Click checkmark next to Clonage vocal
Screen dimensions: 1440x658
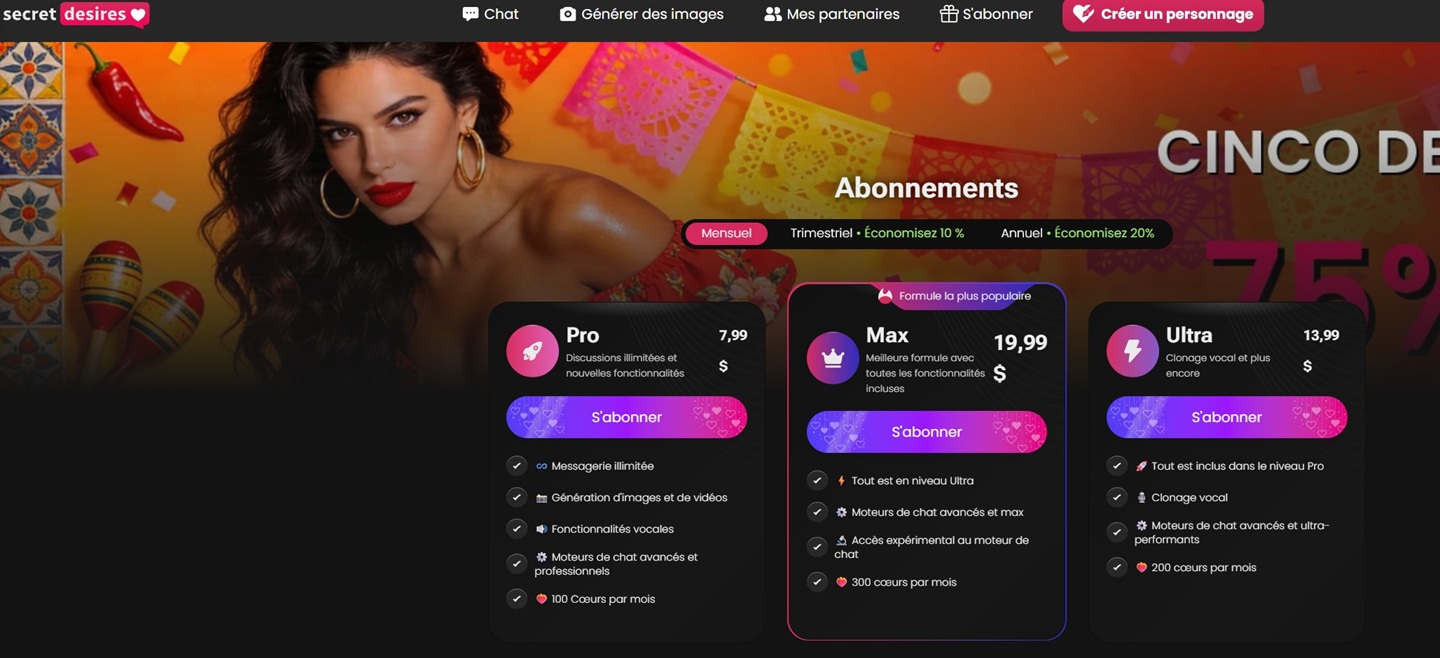[1117, 497]
